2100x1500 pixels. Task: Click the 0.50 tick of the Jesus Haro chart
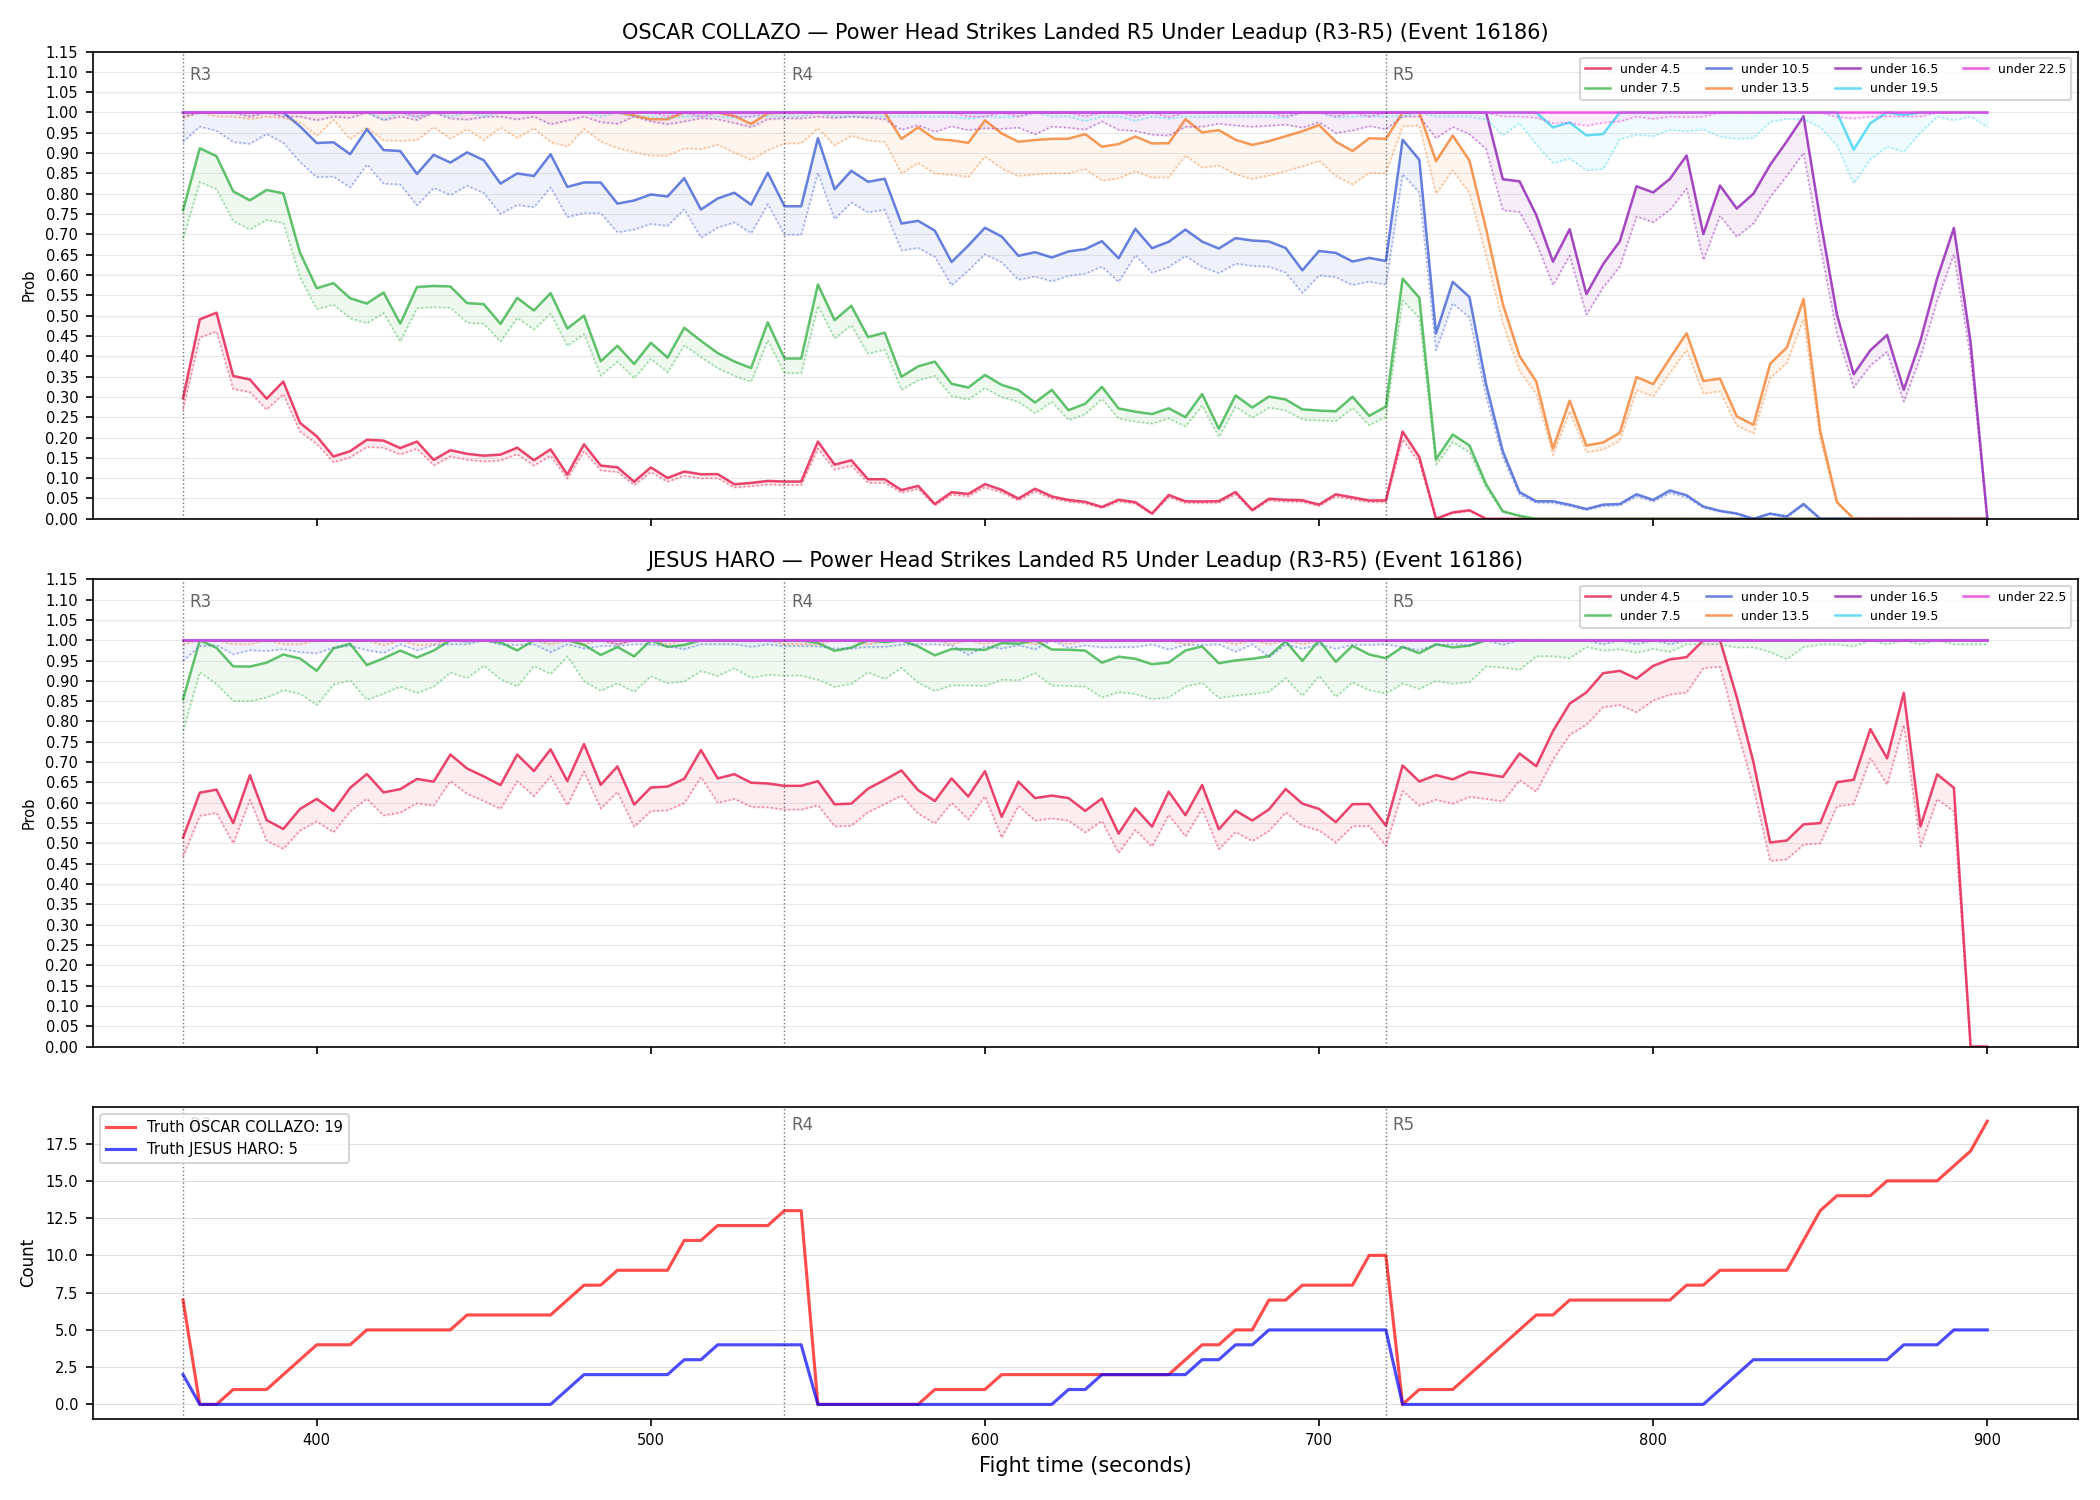pos(62,843)
